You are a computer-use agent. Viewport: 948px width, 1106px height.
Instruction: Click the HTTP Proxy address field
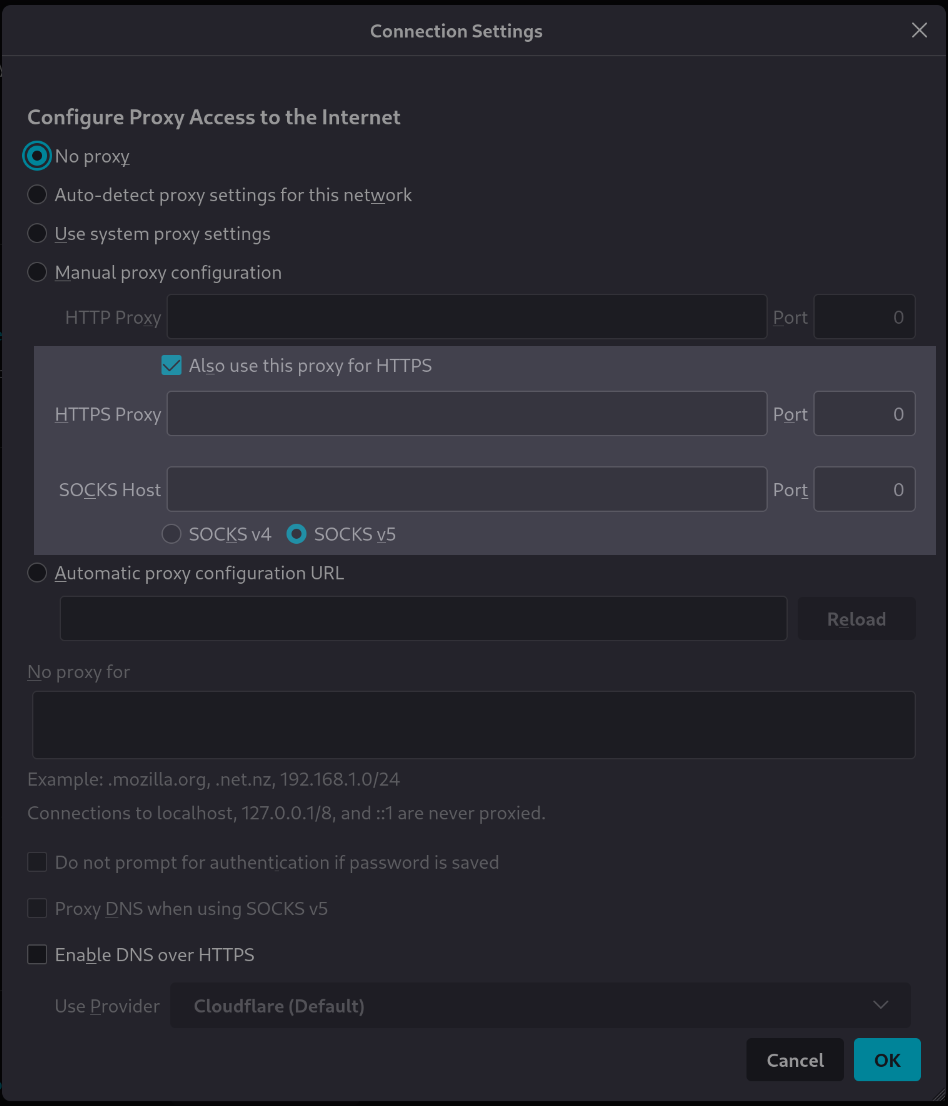(x=466, y=316)
